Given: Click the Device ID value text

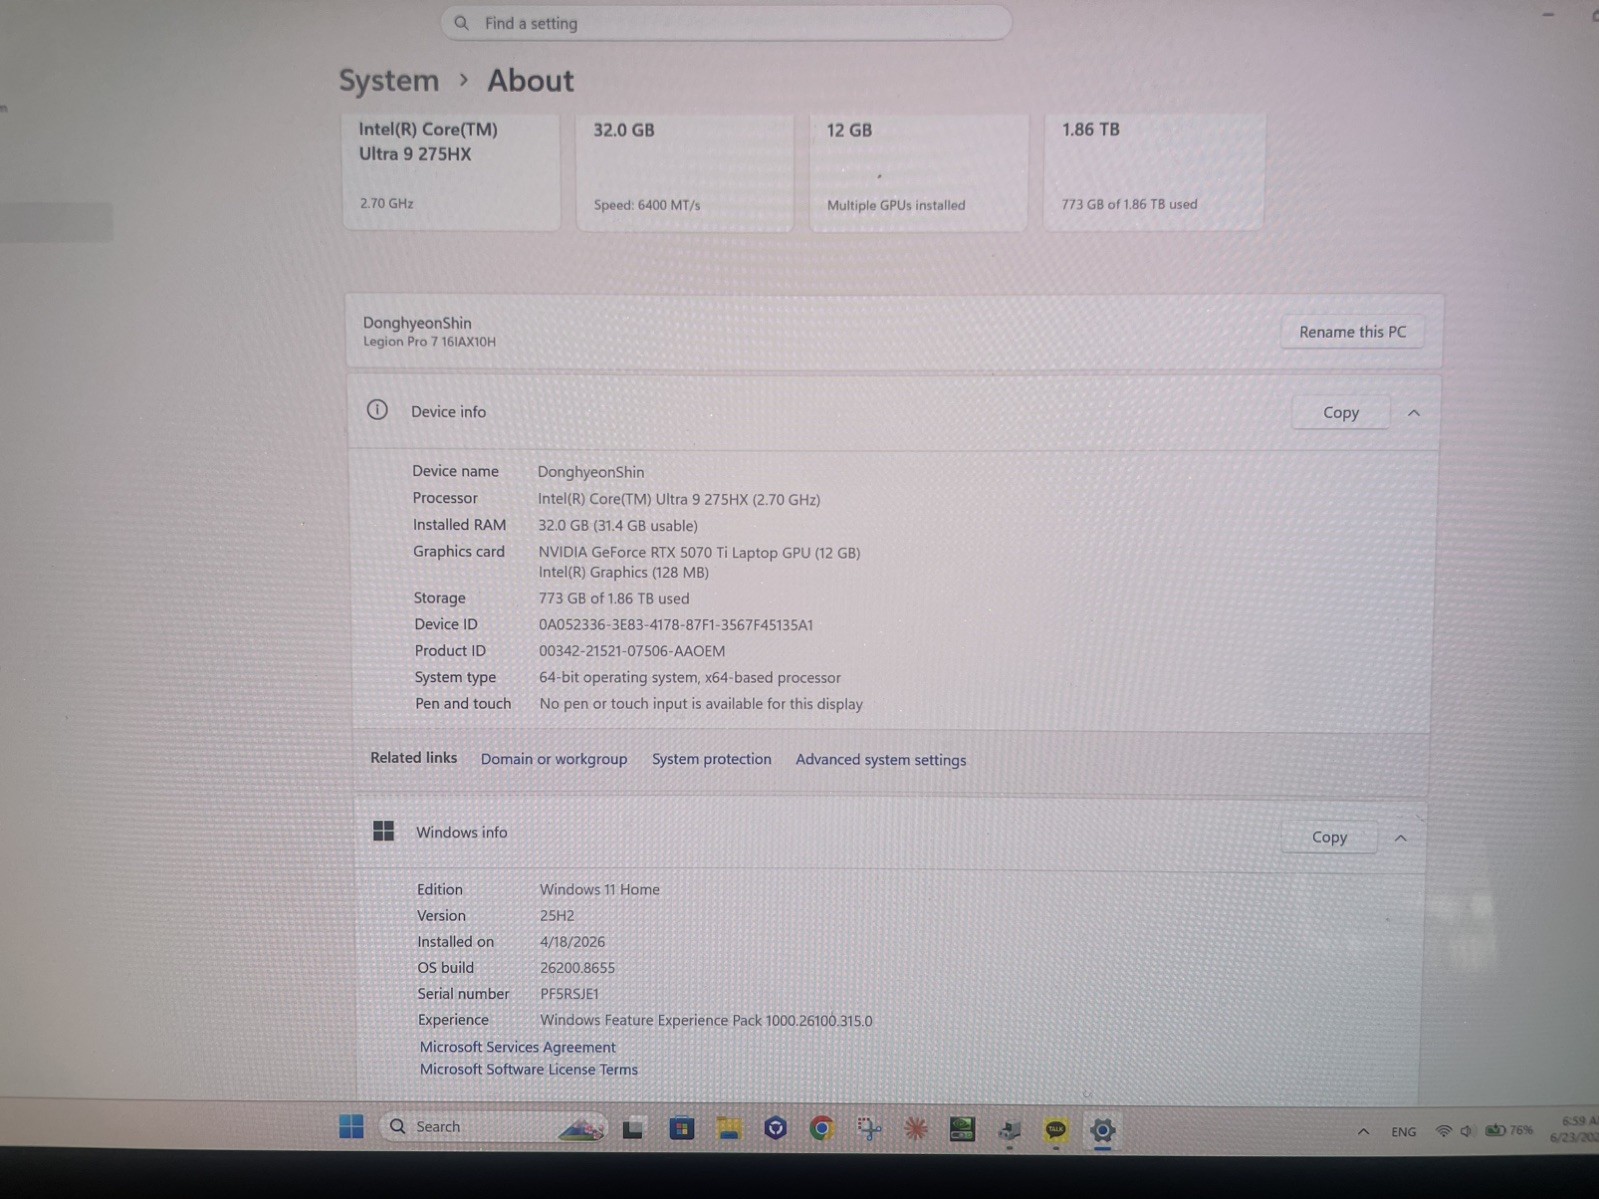Looking at the screenshot, I should click(x=676, y=625).
